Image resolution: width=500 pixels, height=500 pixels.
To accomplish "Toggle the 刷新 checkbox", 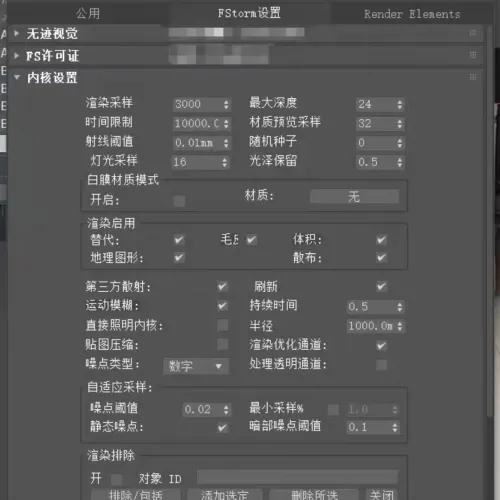I will 381,286.
